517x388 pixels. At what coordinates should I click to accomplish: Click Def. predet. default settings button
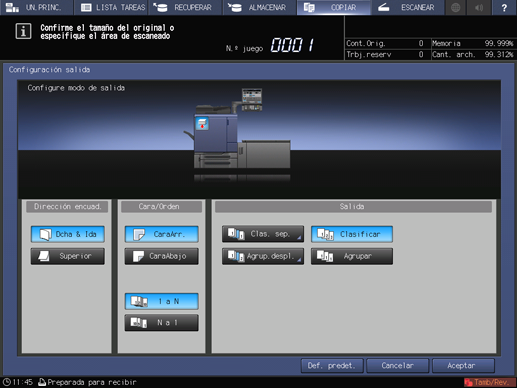click(x=332, y=366)
